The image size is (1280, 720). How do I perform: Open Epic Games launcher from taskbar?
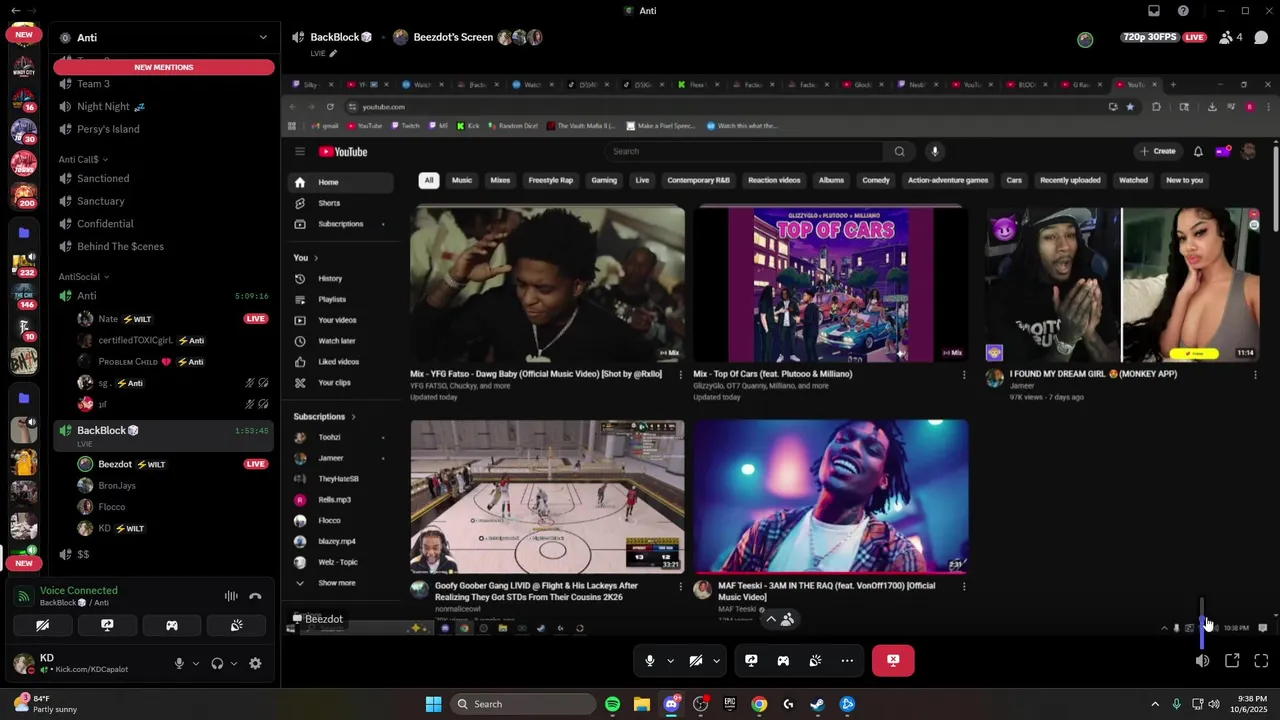(729, 704)
